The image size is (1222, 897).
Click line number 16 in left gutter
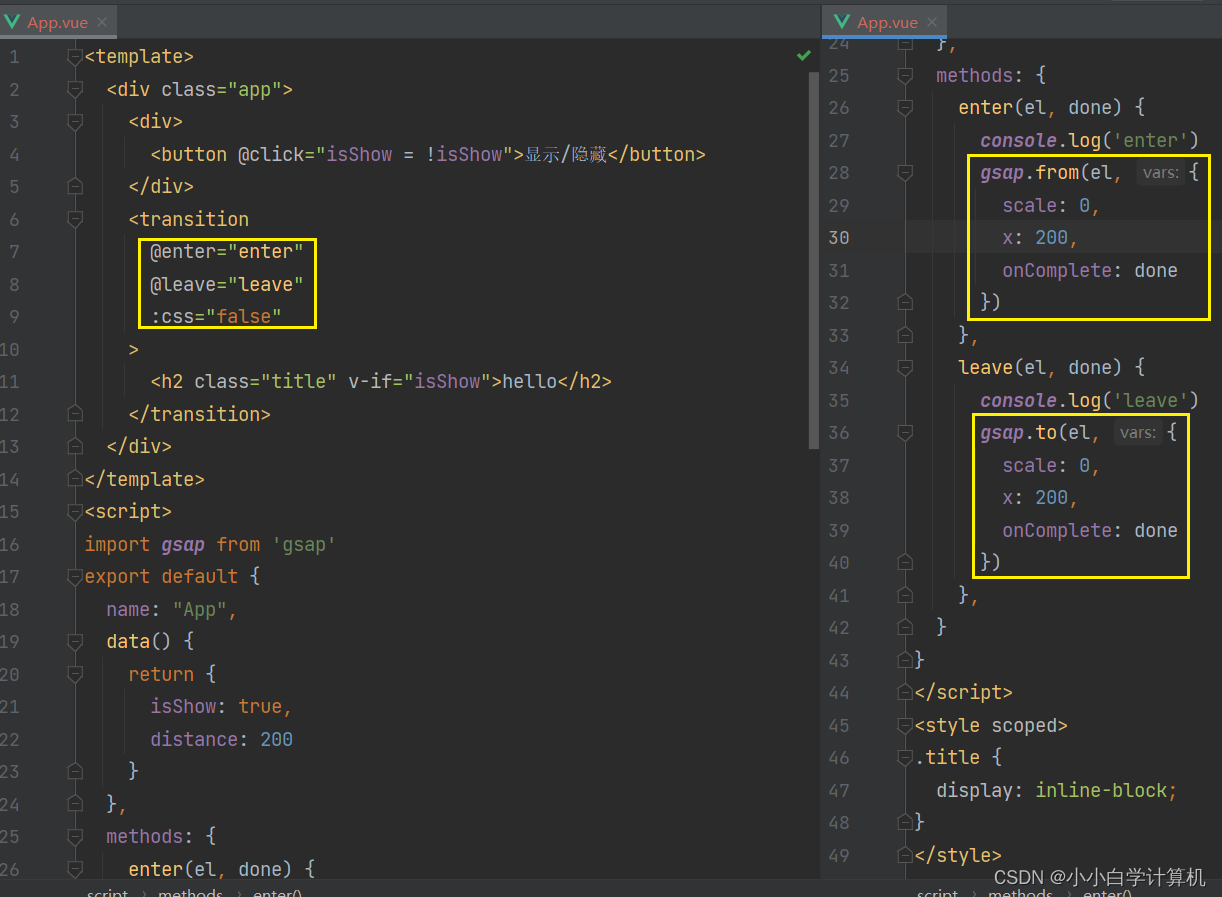pyautogui.click(x=10, y=545)
